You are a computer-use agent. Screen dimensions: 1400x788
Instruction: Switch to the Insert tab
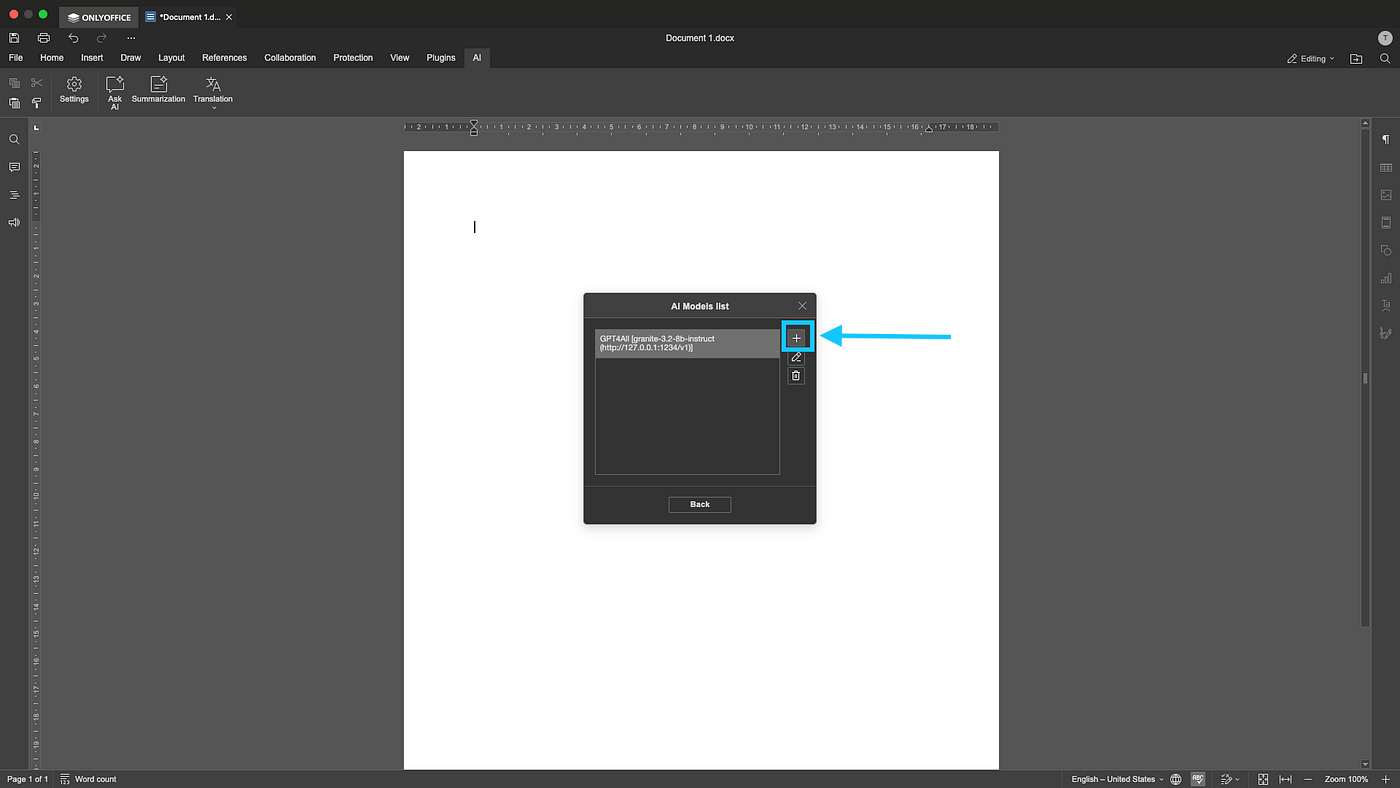tap(92, 58)
